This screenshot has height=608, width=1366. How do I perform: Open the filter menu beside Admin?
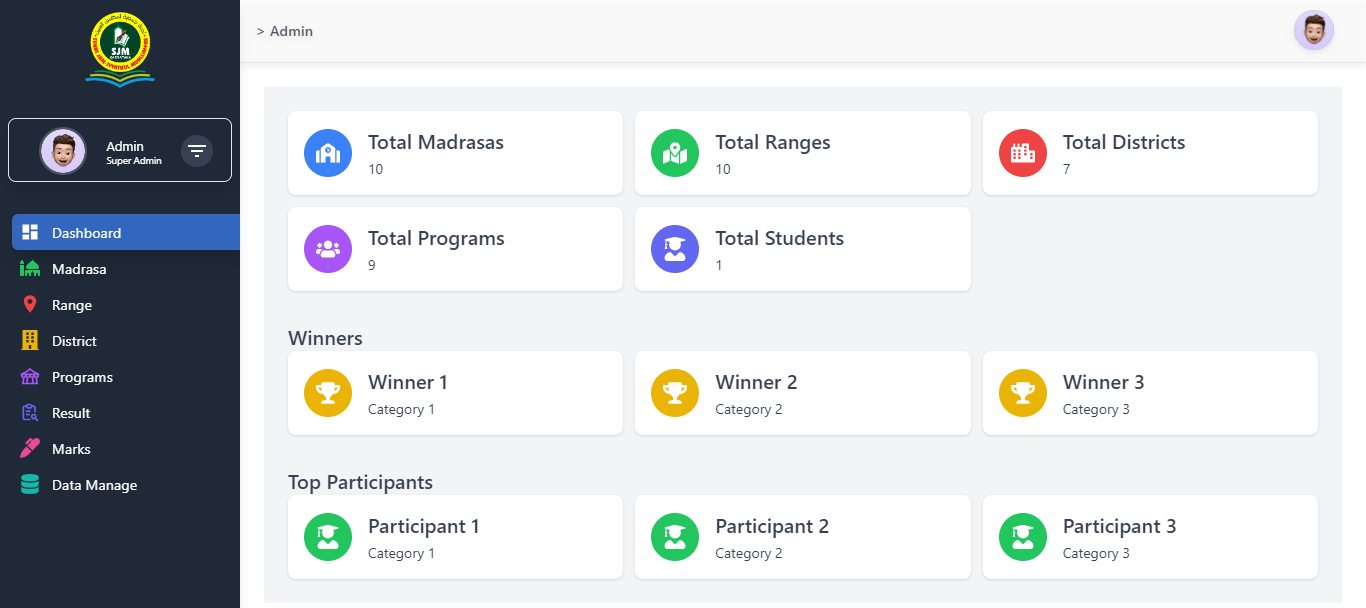[197, 151]
